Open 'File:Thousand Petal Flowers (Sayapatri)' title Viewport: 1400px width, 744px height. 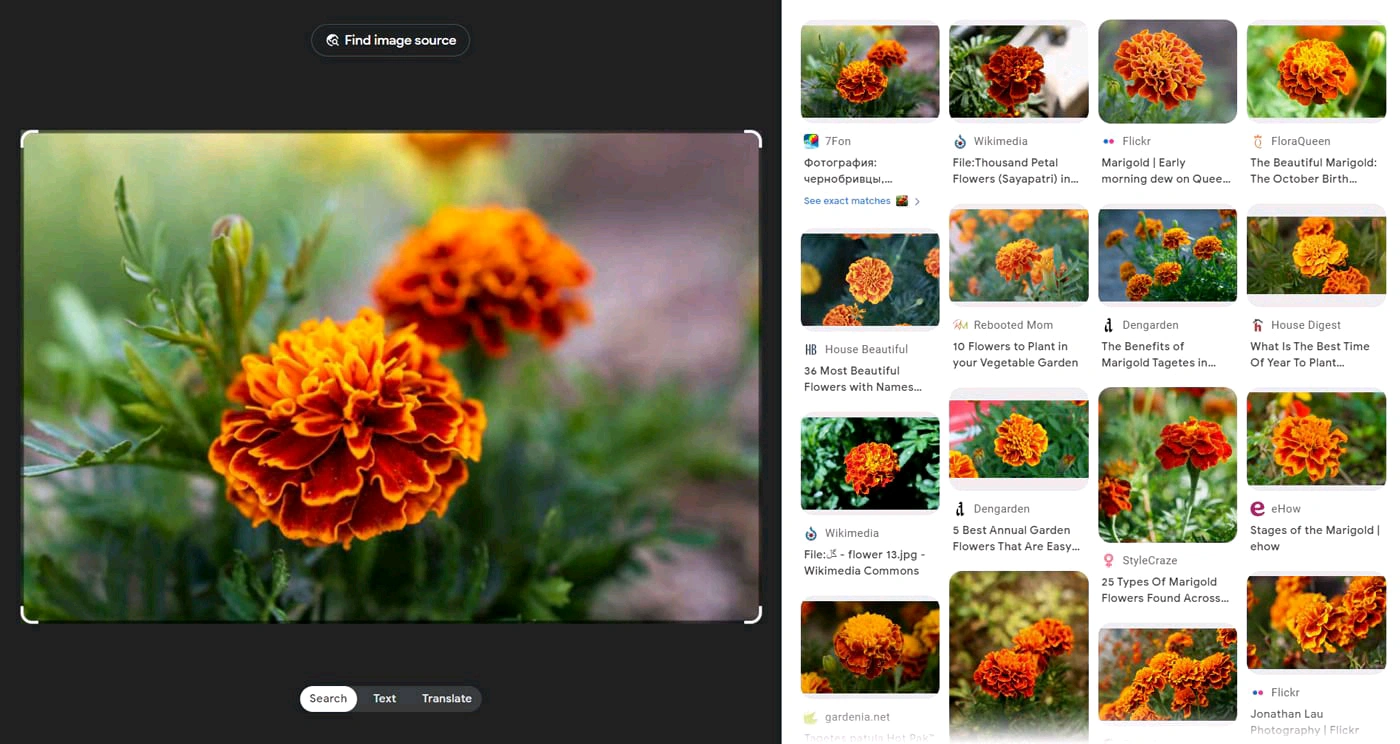click(x=1016, y=171)
